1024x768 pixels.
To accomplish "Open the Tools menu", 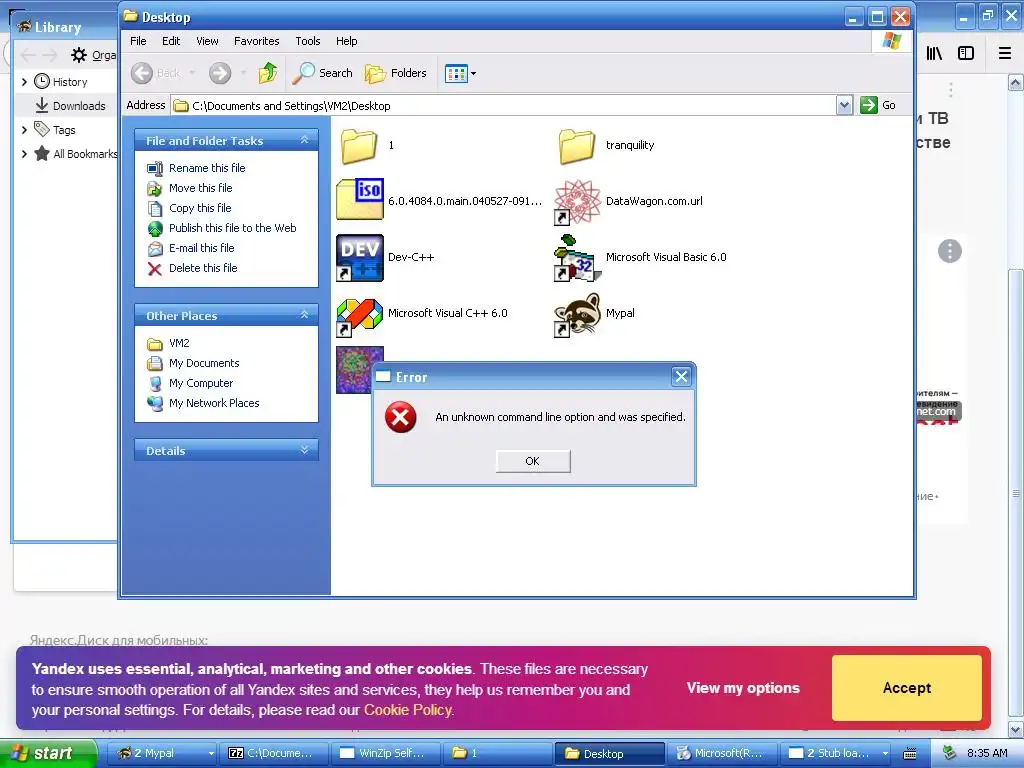I will (x=308, y=41).
